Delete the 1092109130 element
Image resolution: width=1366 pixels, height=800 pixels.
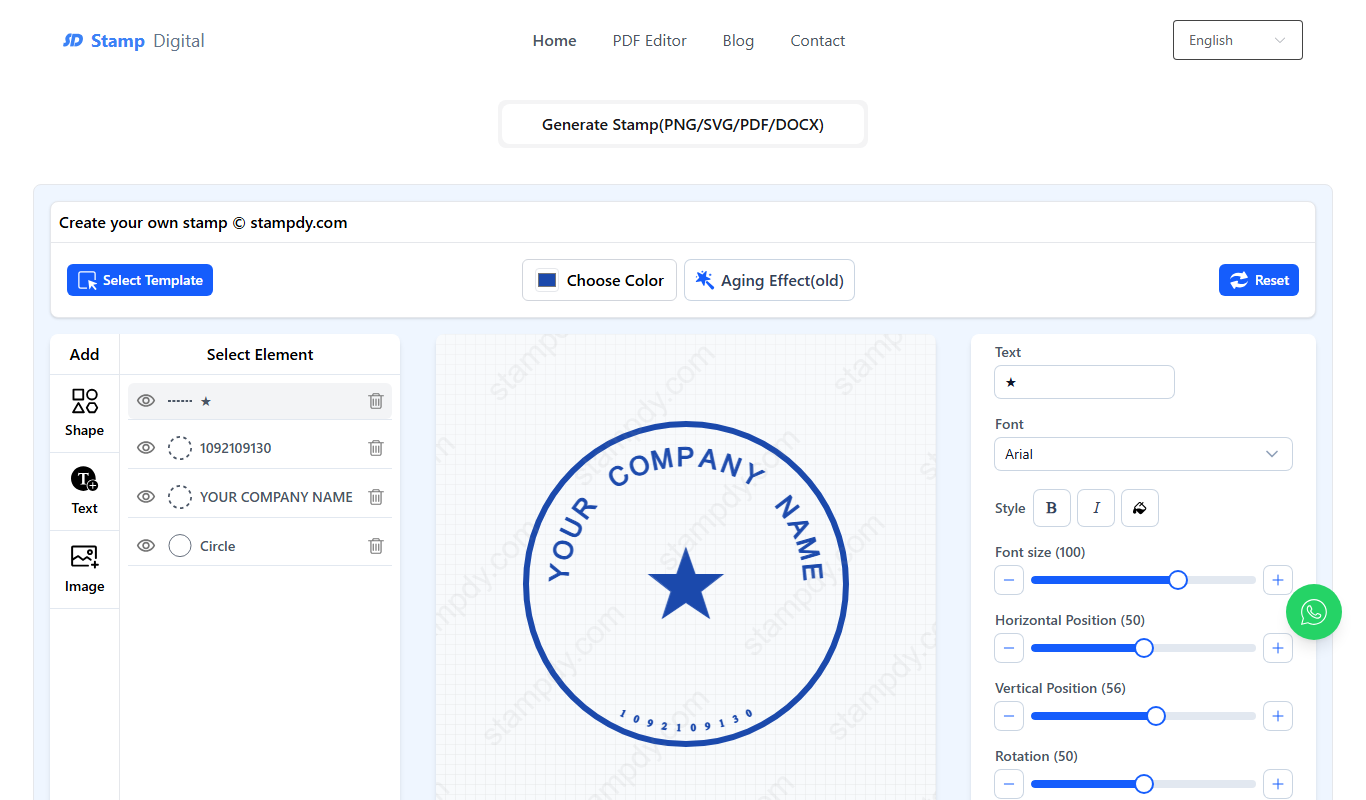[x=376, y=448]
